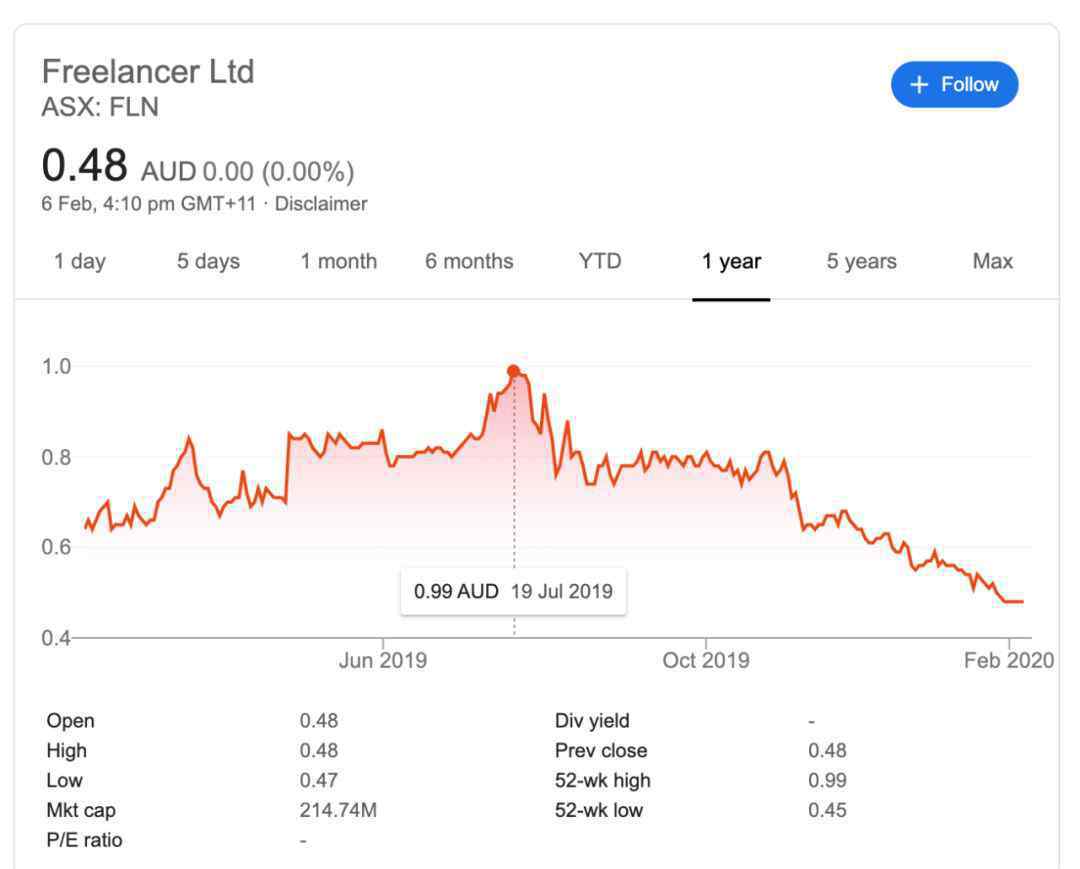Click the Feb 2020 axis label
This screenshot has width=1080, height=869.
click(x=1008, y=661)
